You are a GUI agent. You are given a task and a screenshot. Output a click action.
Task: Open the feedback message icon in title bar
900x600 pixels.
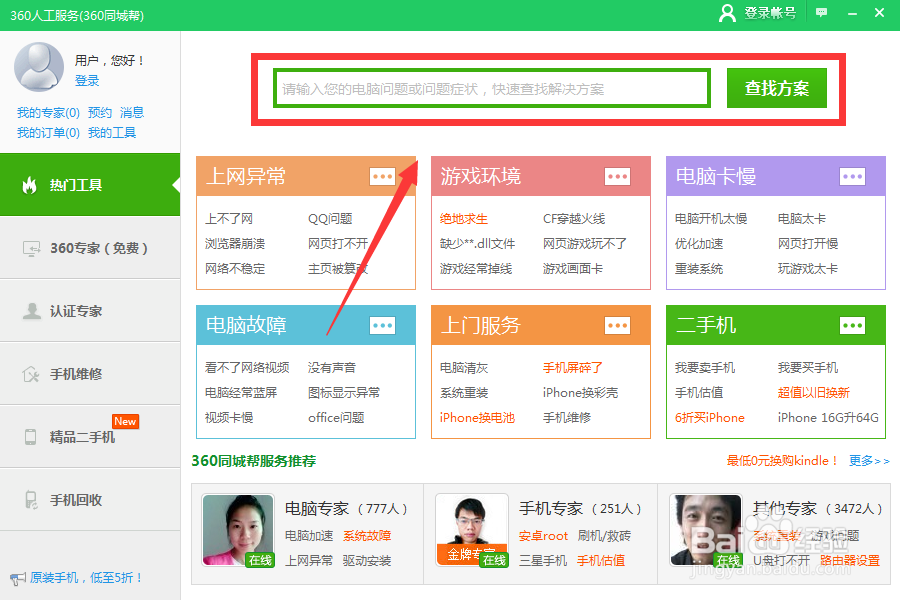[821, 13]
